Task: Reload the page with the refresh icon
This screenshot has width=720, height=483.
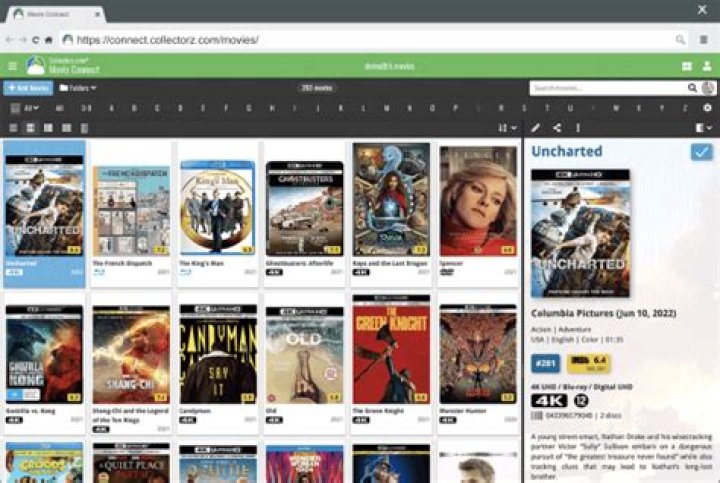Action: (35, 40)
